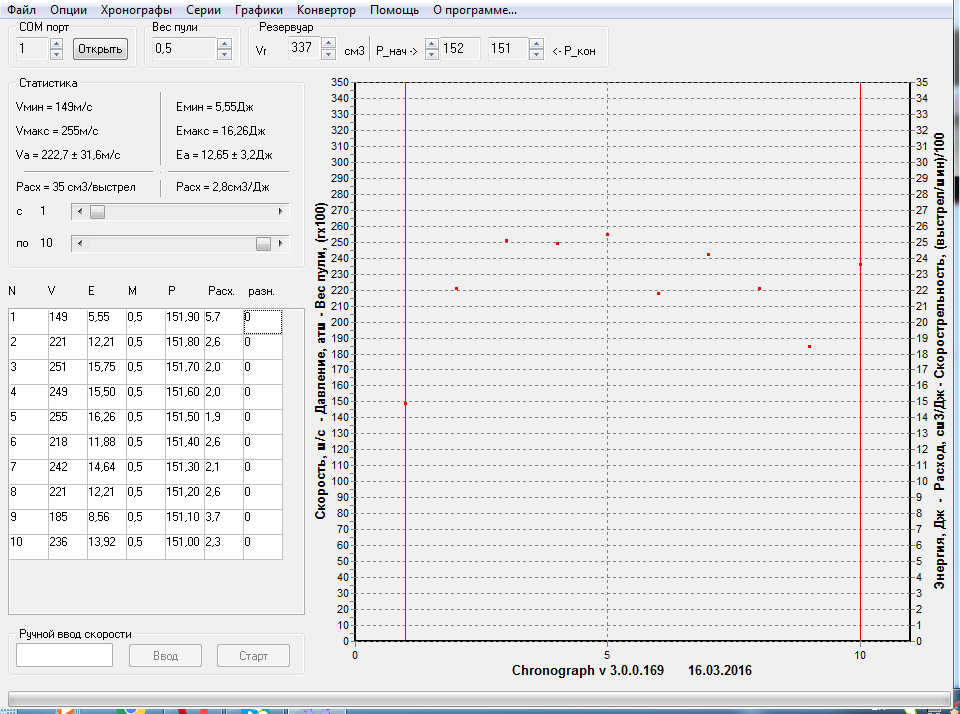Click left arrow of the 'по' range slider
The width and height of the screenshot is (960, 714).
[x=80, y=244]
